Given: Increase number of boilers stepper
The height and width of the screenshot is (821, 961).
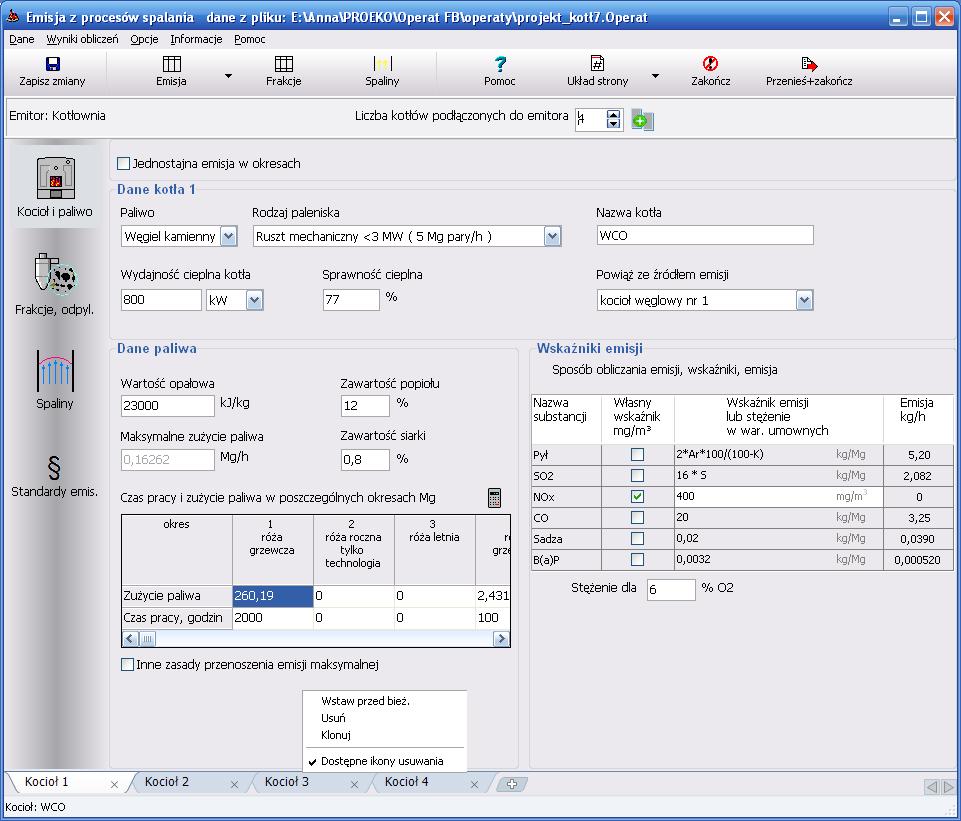Looking at the screenshot, I should pyautogui.click(x=613, y=114).
